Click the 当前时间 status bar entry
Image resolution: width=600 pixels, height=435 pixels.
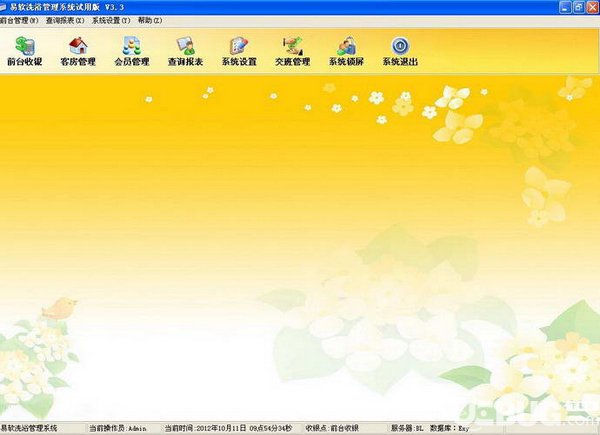pyautogui.click(x=228, y=428)
